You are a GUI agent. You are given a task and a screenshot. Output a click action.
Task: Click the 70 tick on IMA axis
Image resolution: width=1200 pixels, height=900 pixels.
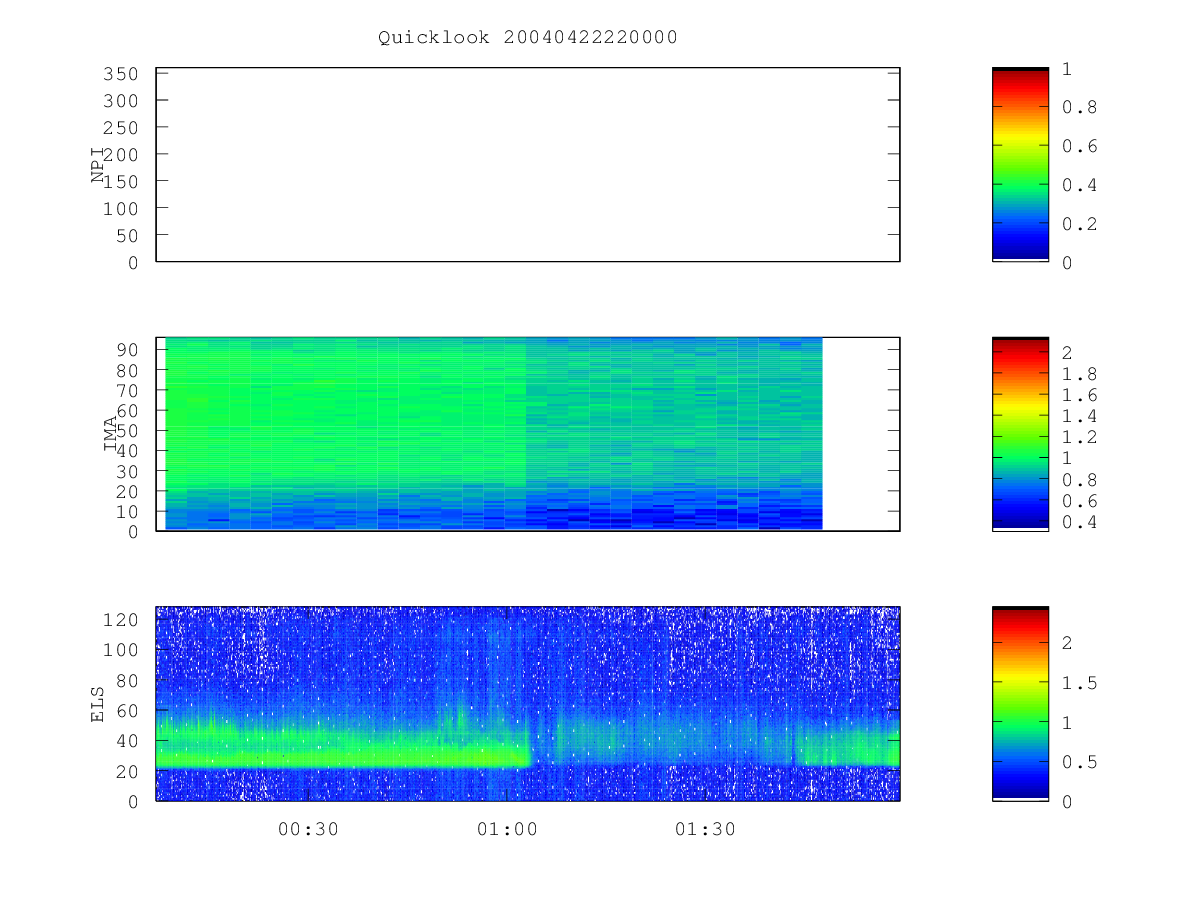point(125,390)
